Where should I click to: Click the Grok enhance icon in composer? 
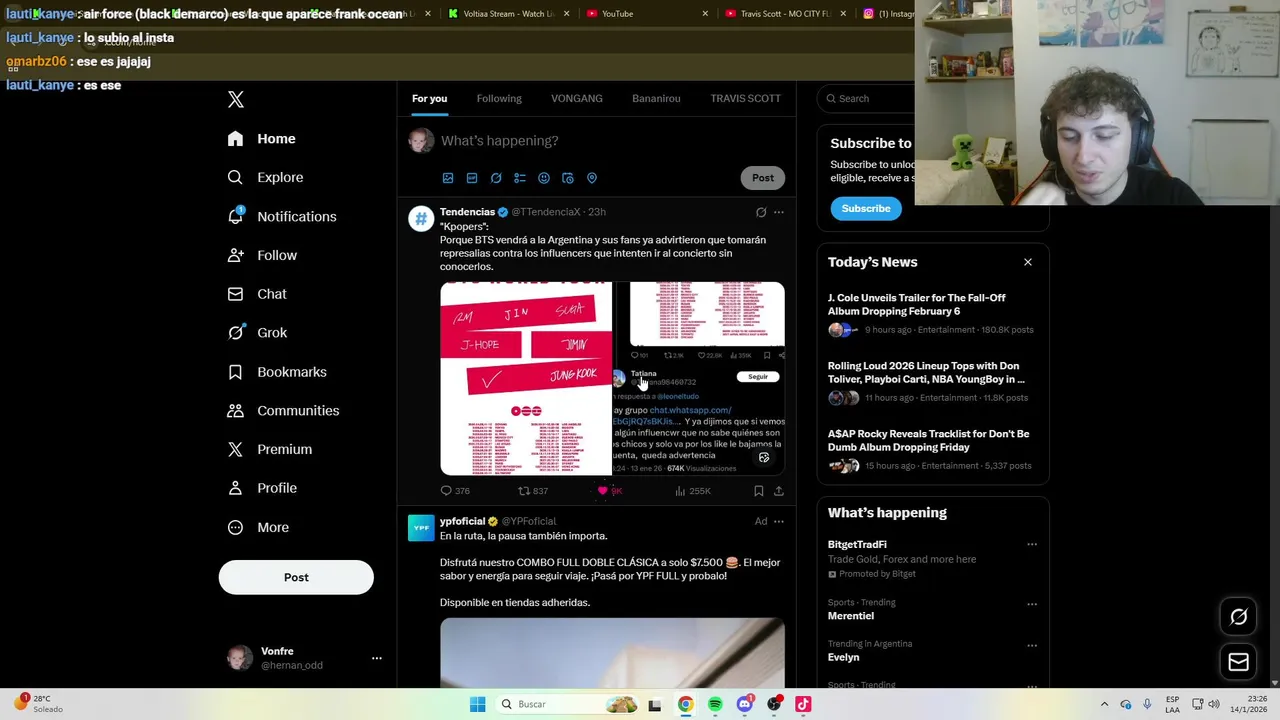[496, 178]
